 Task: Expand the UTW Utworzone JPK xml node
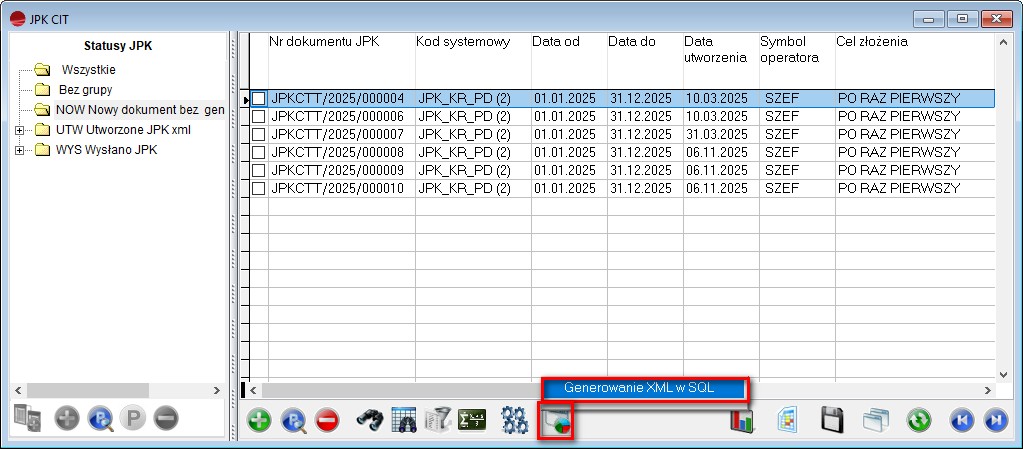(19, 130)
